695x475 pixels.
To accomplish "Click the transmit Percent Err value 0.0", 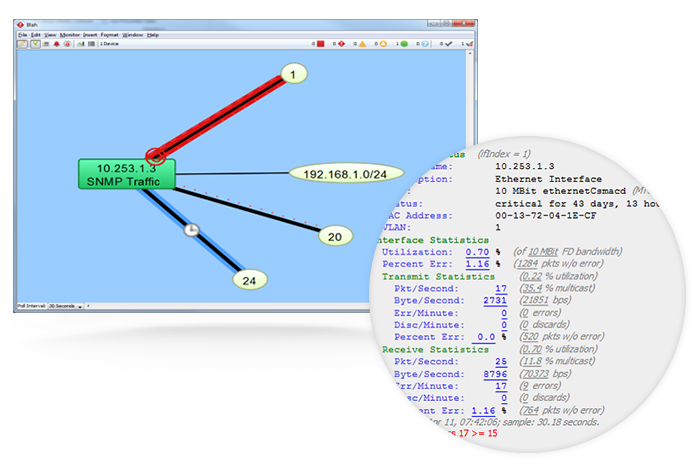I will click(486, 337).
